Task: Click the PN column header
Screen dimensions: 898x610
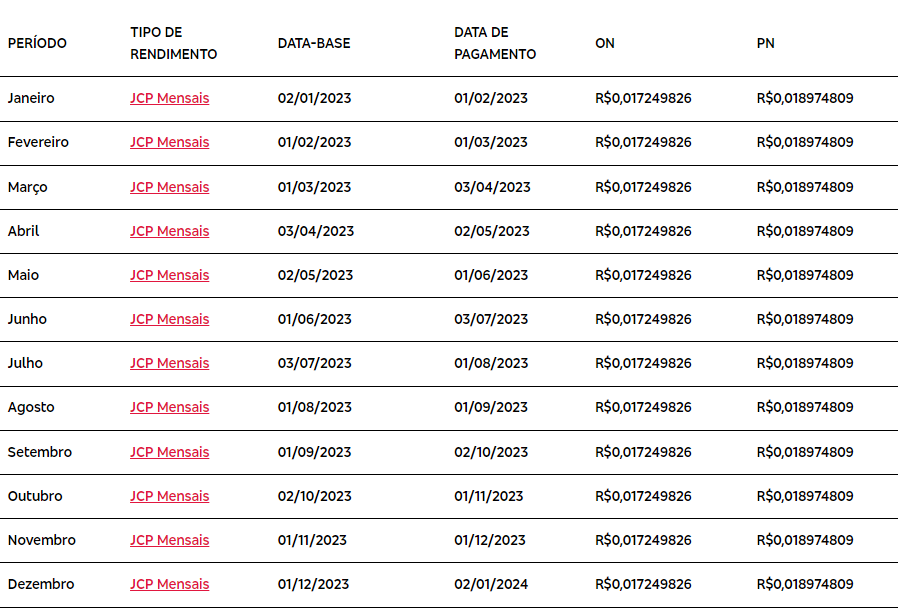Action: pyautogui.click(x=766, y=44)
